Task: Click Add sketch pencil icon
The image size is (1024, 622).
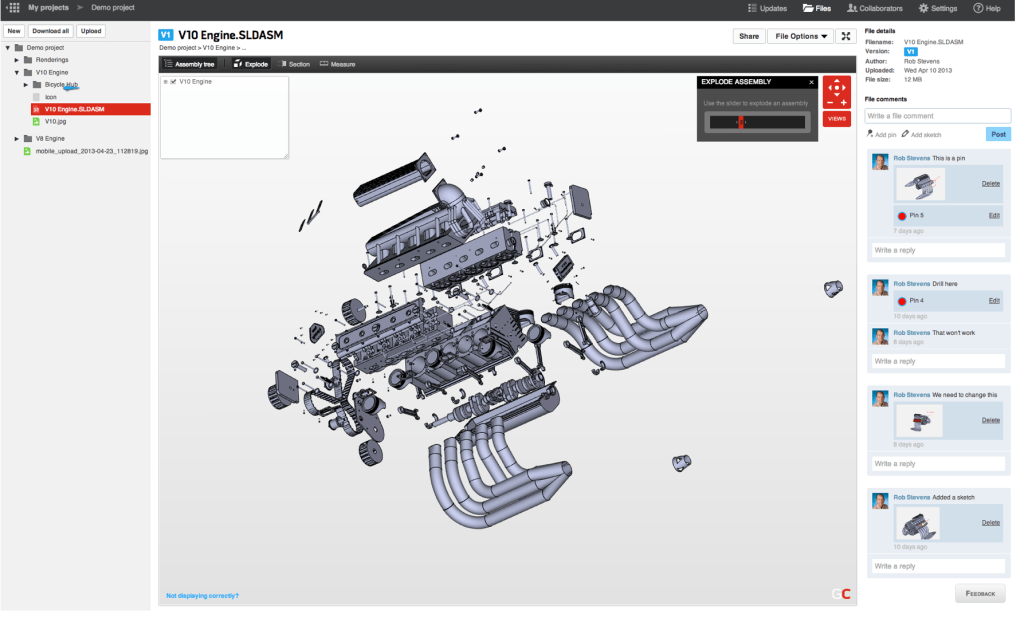Action: [x=905, y=133]
